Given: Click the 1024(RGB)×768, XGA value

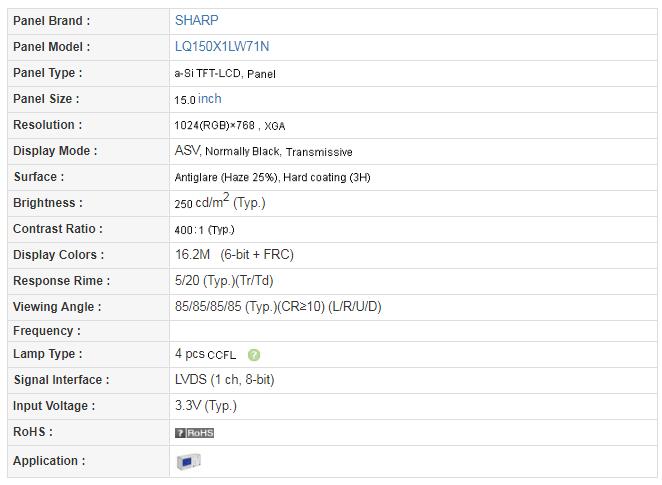Looking at the screenshot, I should [230, 126].
